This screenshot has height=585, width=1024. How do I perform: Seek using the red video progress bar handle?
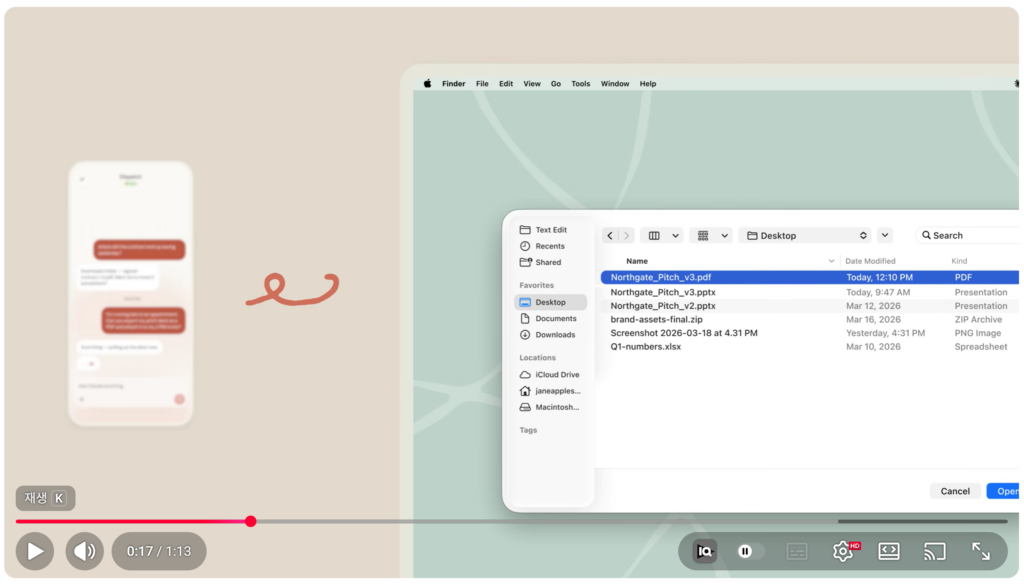point(251,521)
